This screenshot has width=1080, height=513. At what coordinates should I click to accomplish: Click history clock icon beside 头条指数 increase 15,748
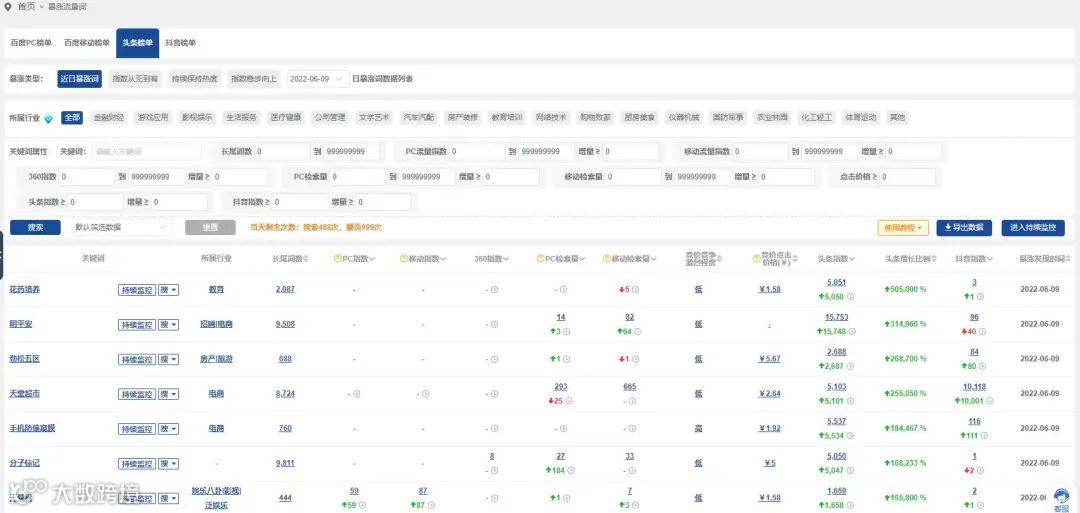(x=853, y=332)
